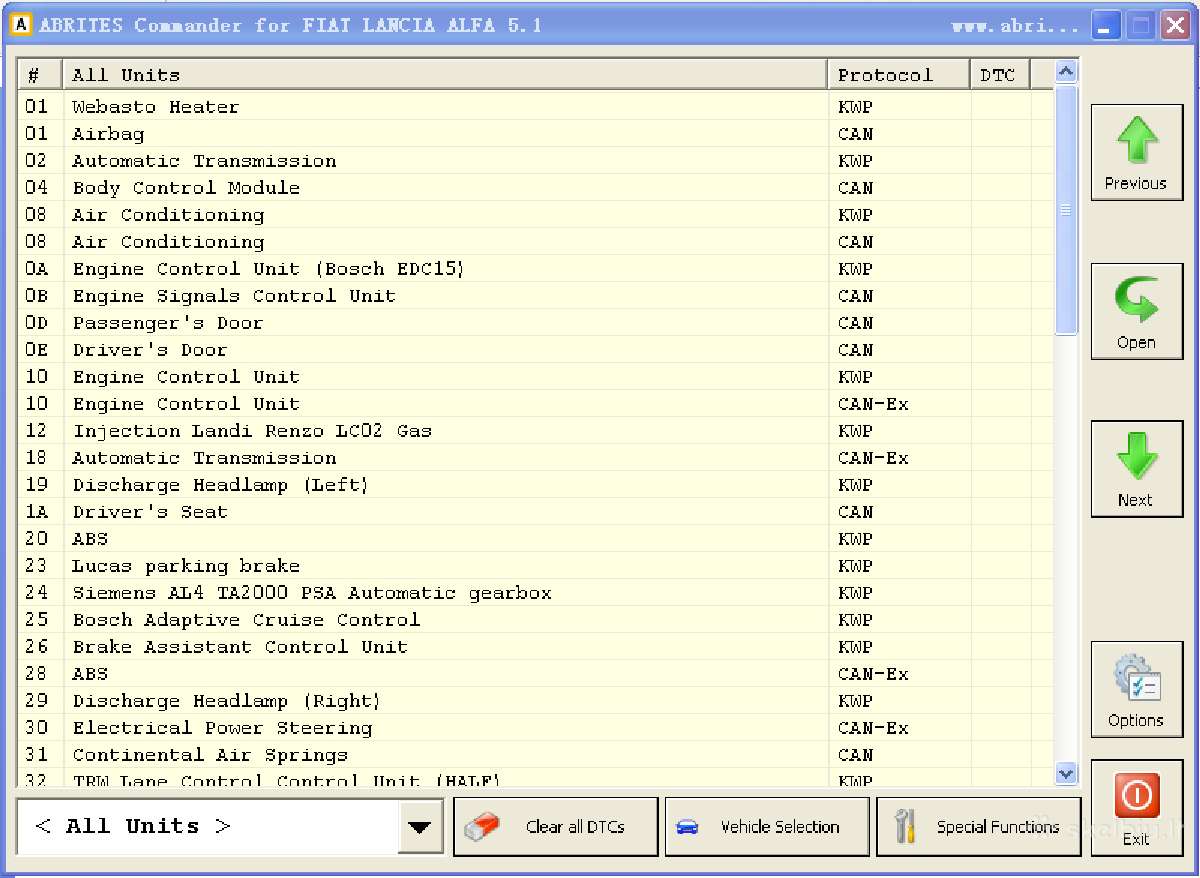This screenshot has width=1200, height=878.
Task: Select the Driver's Seat row
Action: [x=536, y=512]
